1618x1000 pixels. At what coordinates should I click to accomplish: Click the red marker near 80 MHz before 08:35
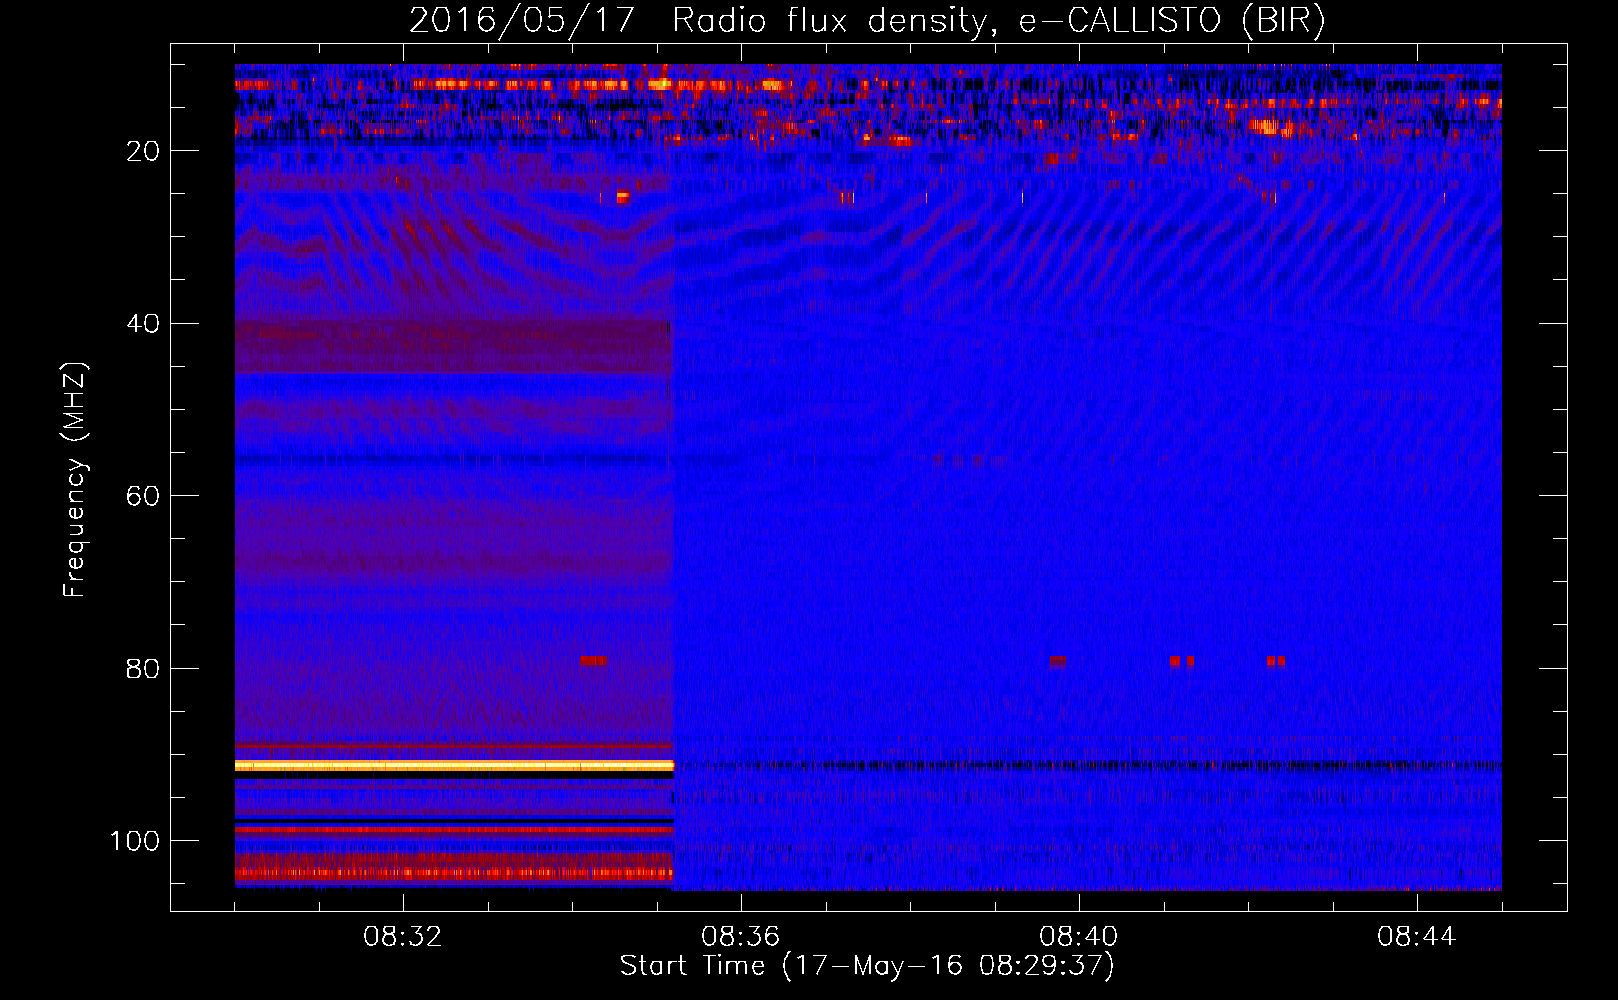[593, 660]
